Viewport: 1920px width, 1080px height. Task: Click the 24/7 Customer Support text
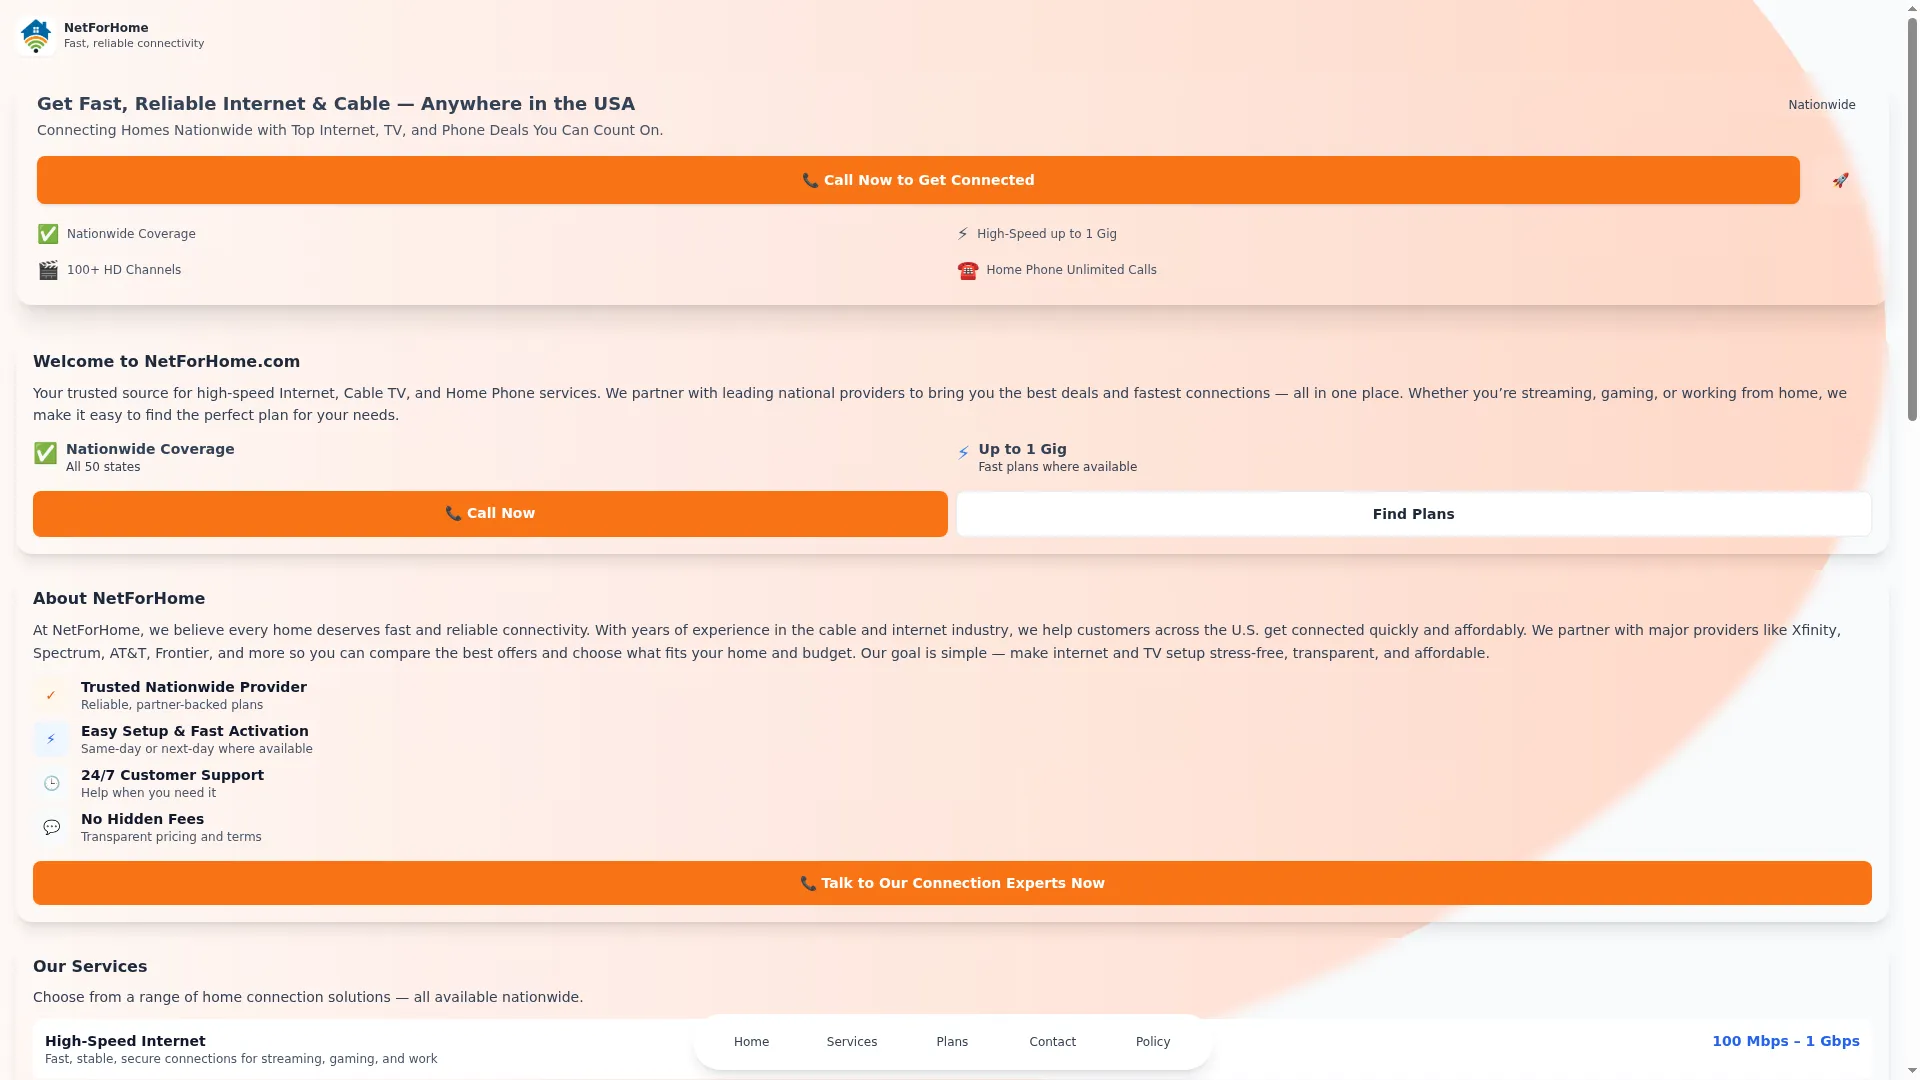pos(172,775)
